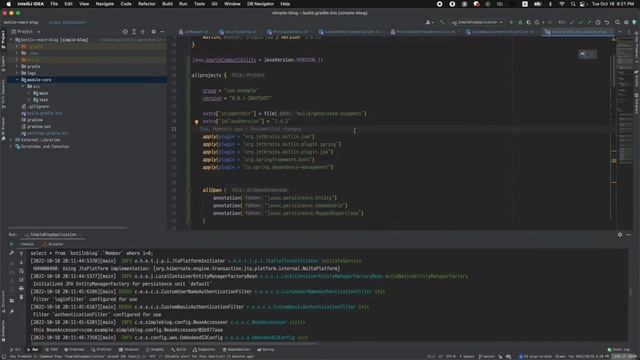
Task: Collapse the module-core folder
Action: click(x=17, y=80)
